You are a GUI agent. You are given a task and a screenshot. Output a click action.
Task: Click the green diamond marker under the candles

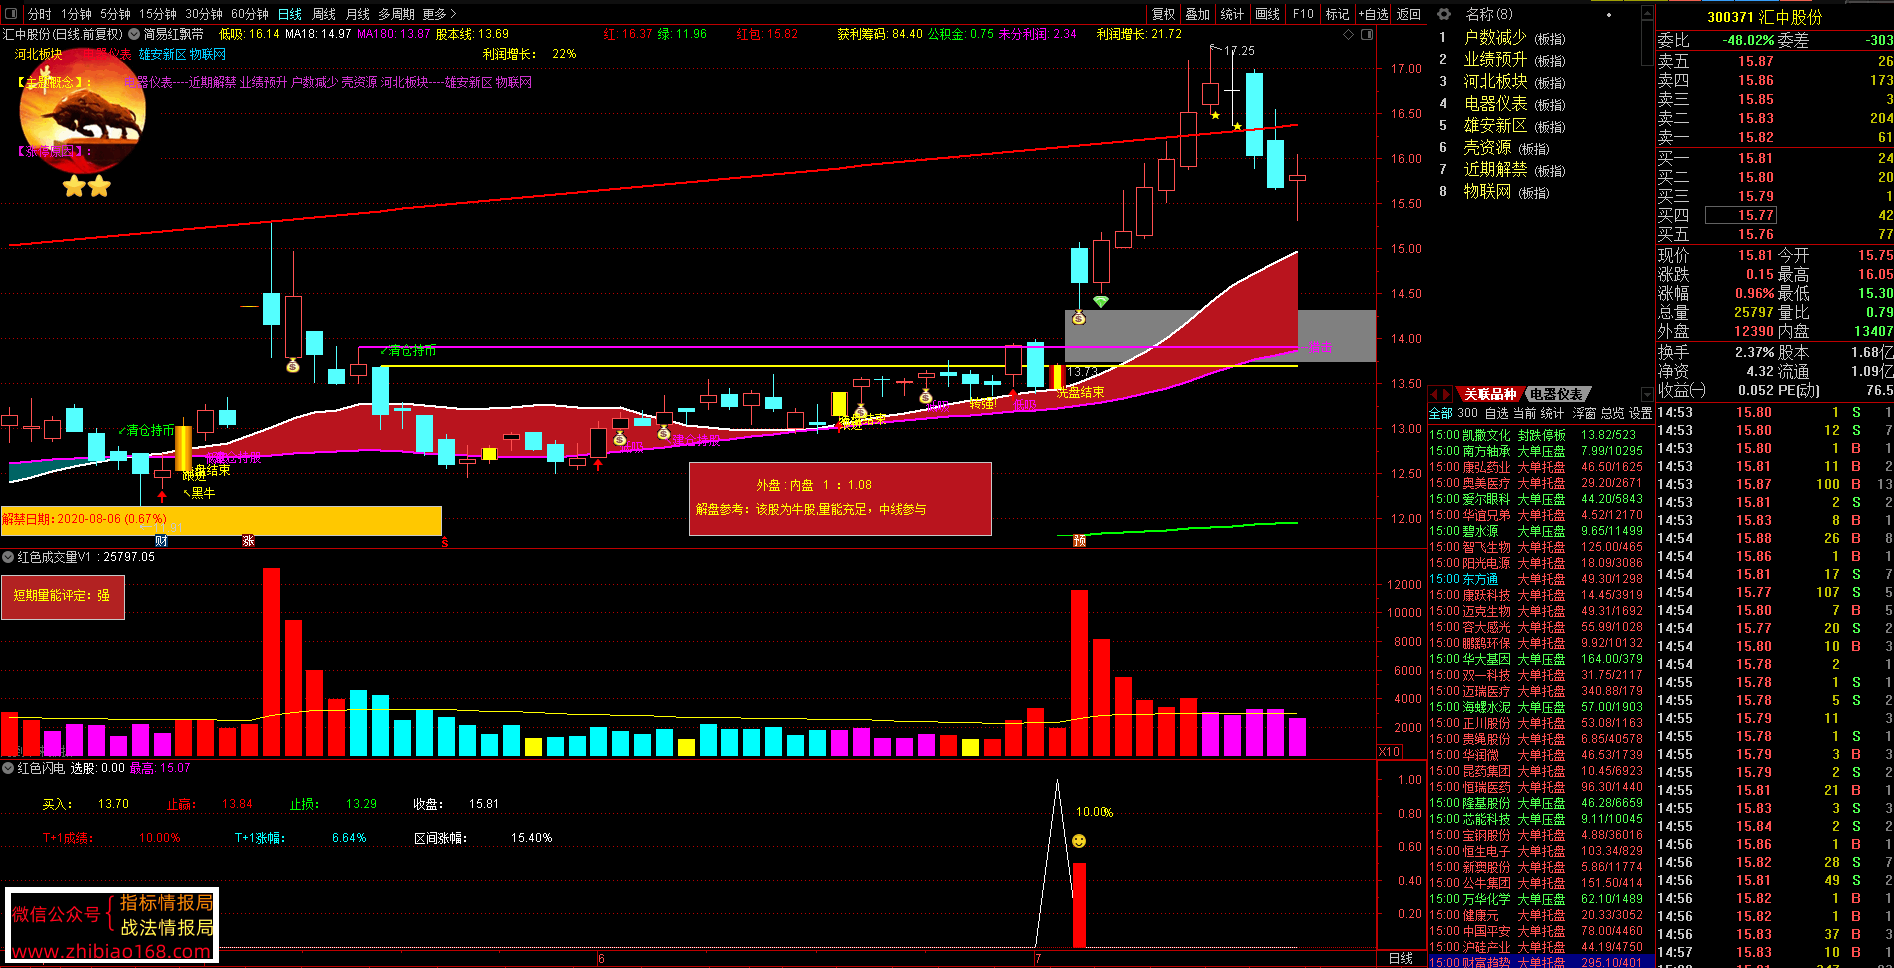pyautogui.click(x=1100, y=301)
